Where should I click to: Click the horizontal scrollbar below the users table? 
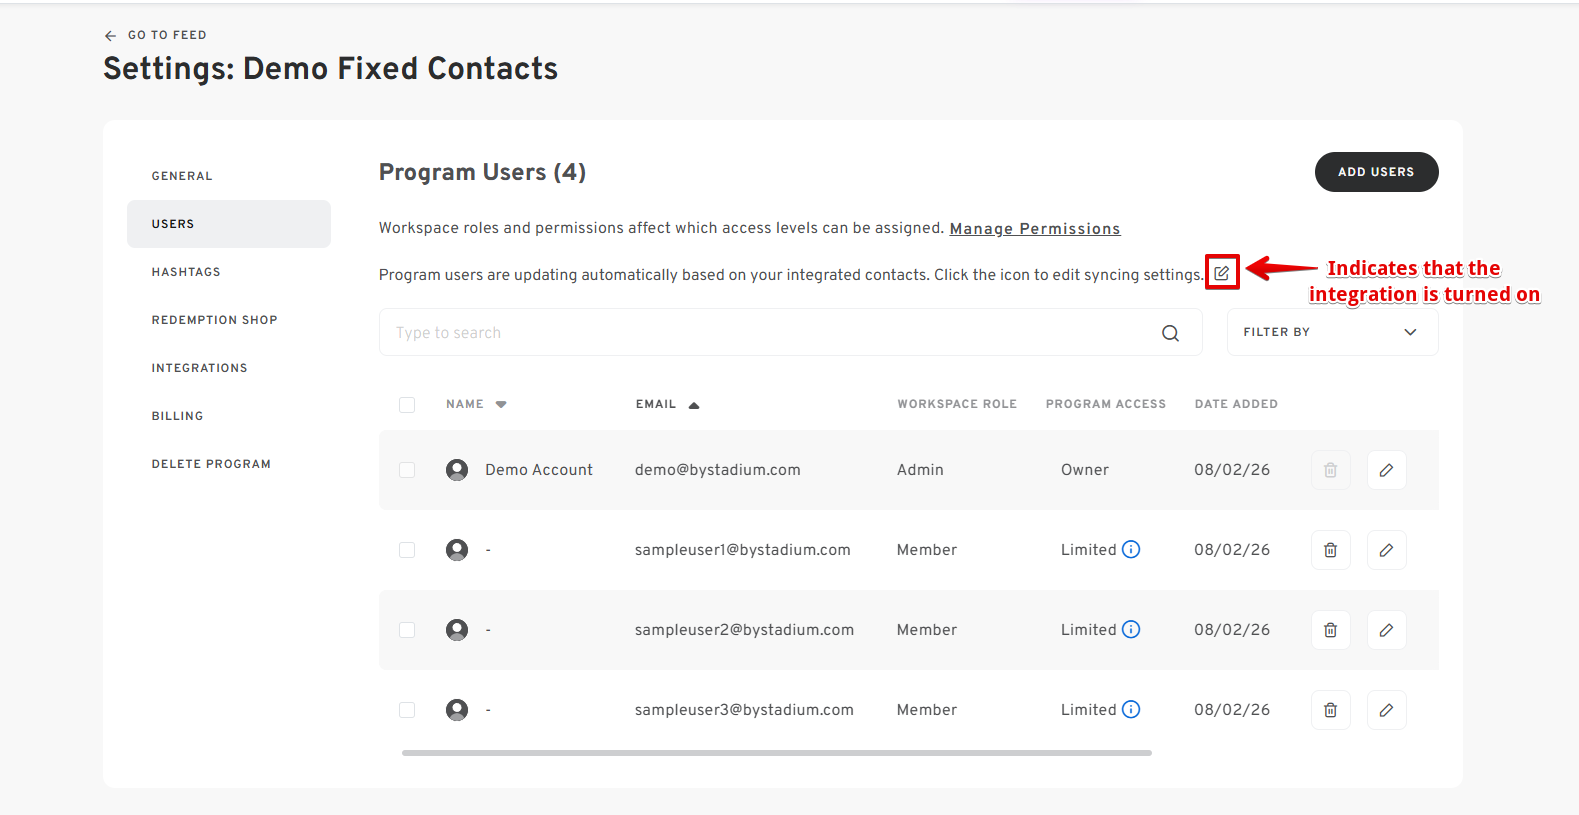777,753
